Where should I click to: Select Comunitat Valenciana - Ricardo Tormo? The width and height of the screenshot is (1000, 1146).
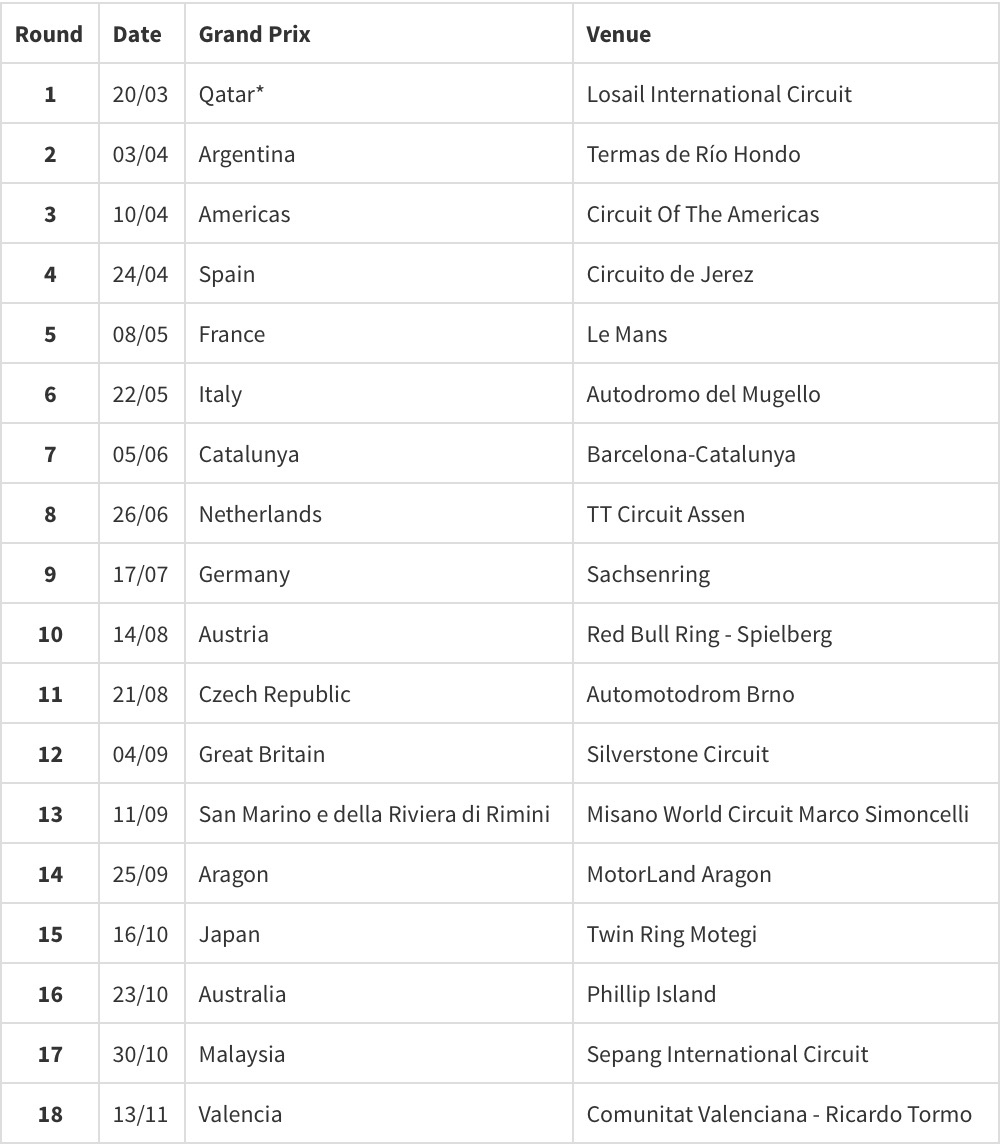pyautogui.click(x=779, y=1114)
